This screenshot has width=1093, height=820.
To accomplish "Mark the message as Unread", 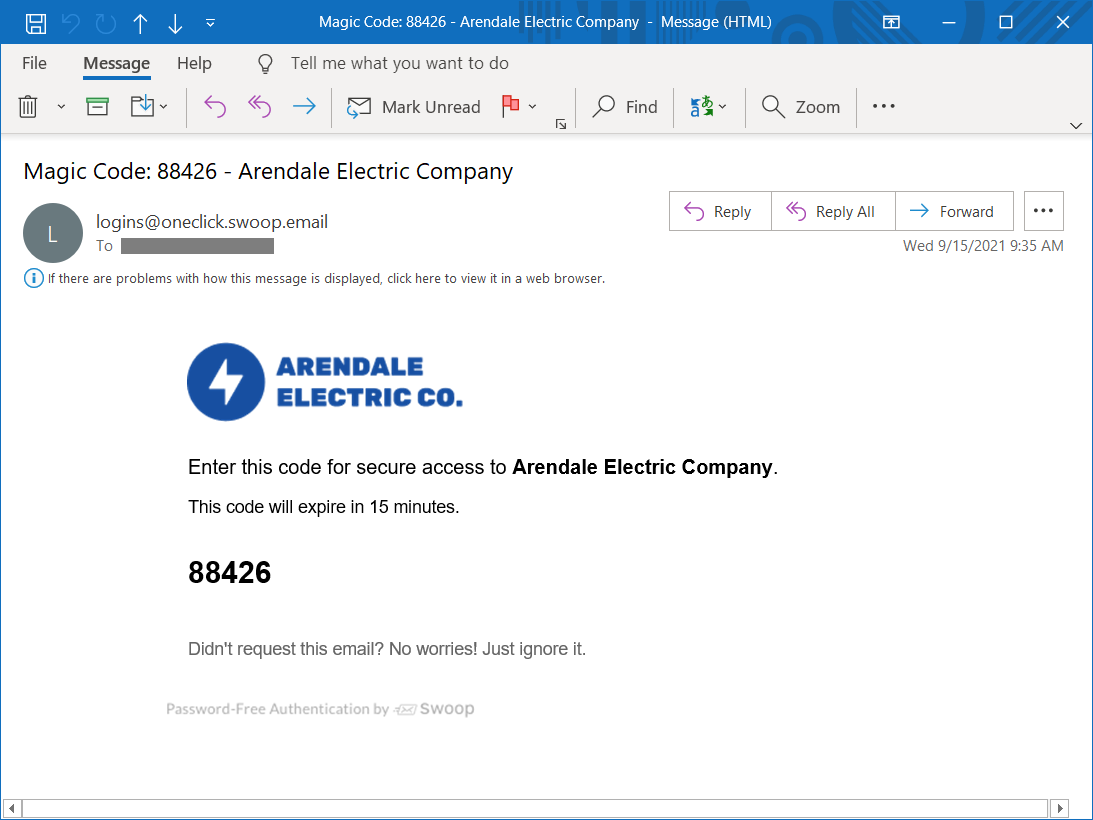I will point(414,107).
